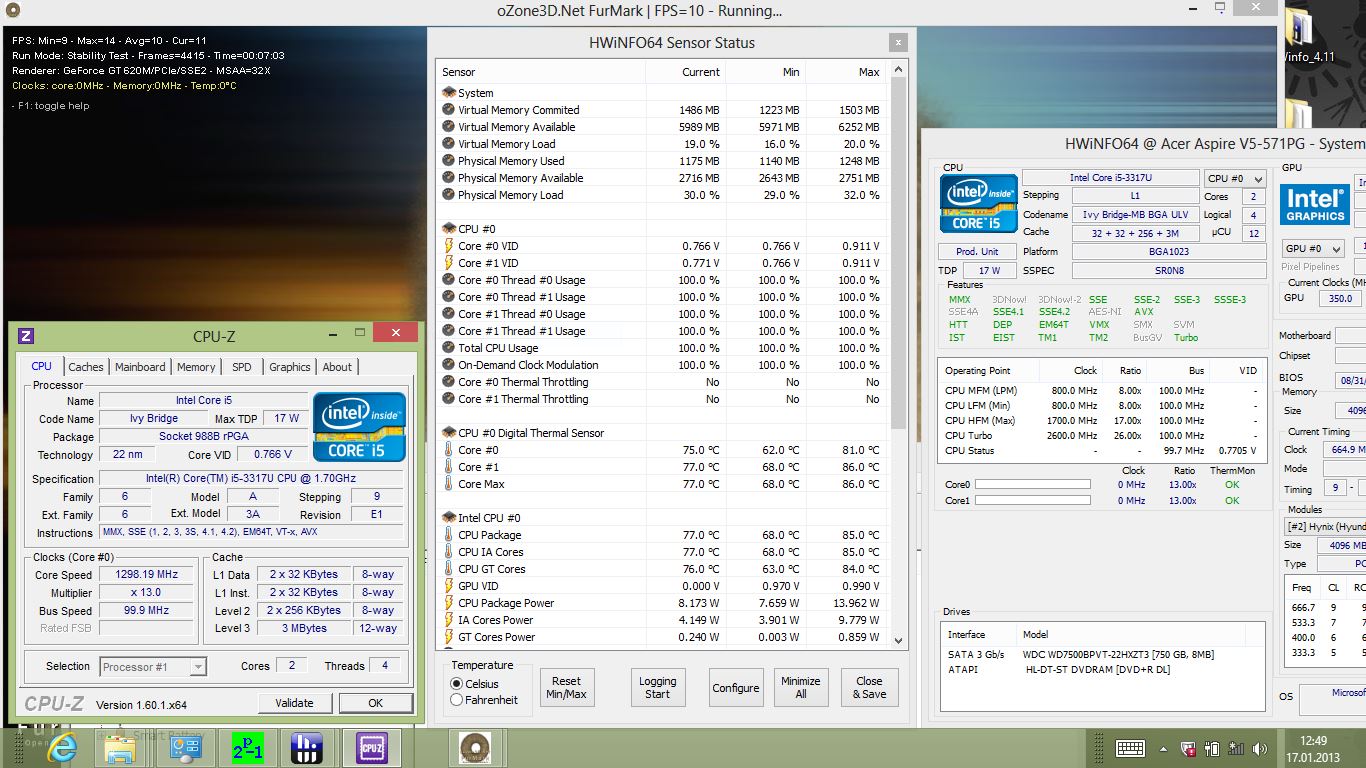1366x768 pixels.
Task: Click the FurMark title bar app icon
Action: click(x=12, y=11)
